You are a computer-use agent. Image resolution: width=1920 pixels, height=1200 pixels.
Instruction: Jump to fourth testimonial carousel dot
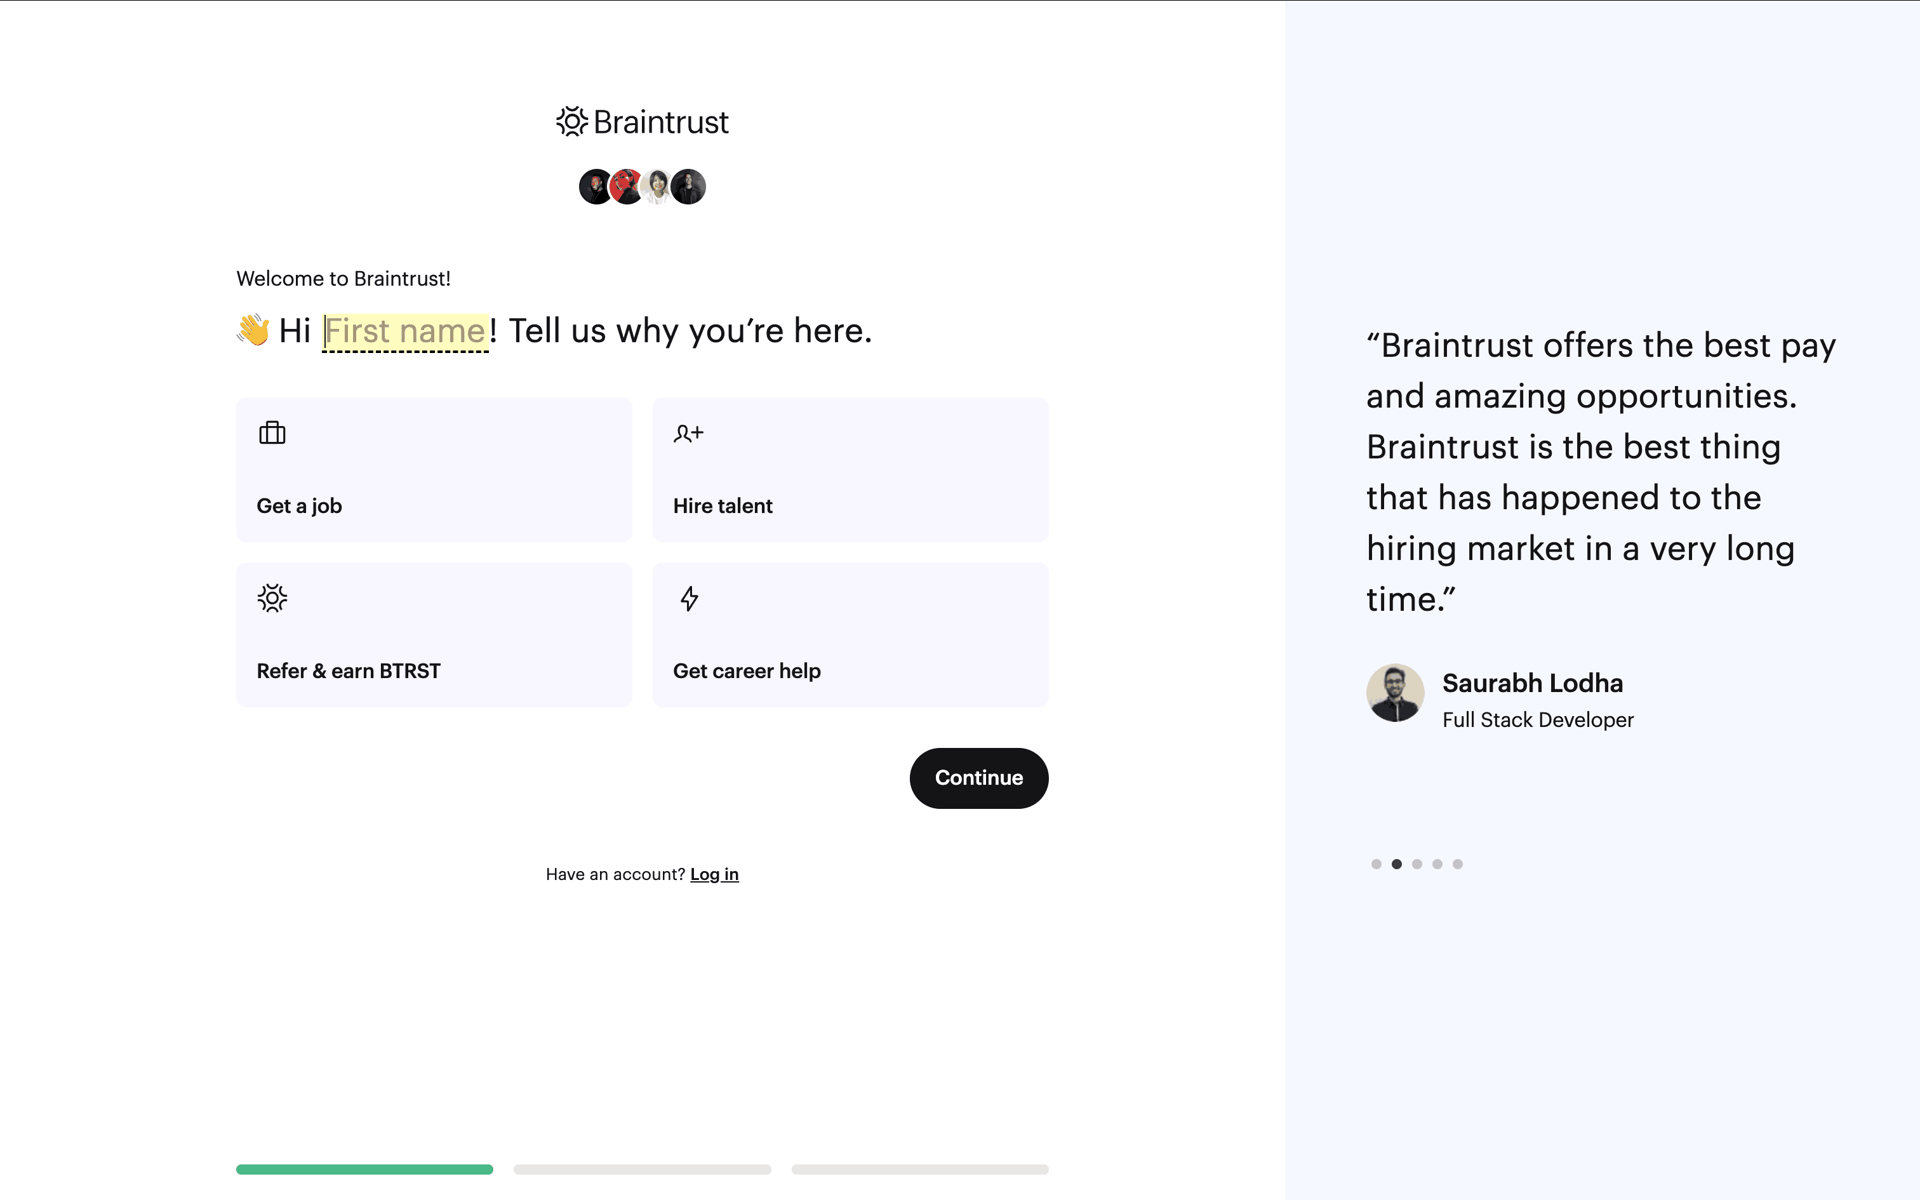(x=1437, y=864)
